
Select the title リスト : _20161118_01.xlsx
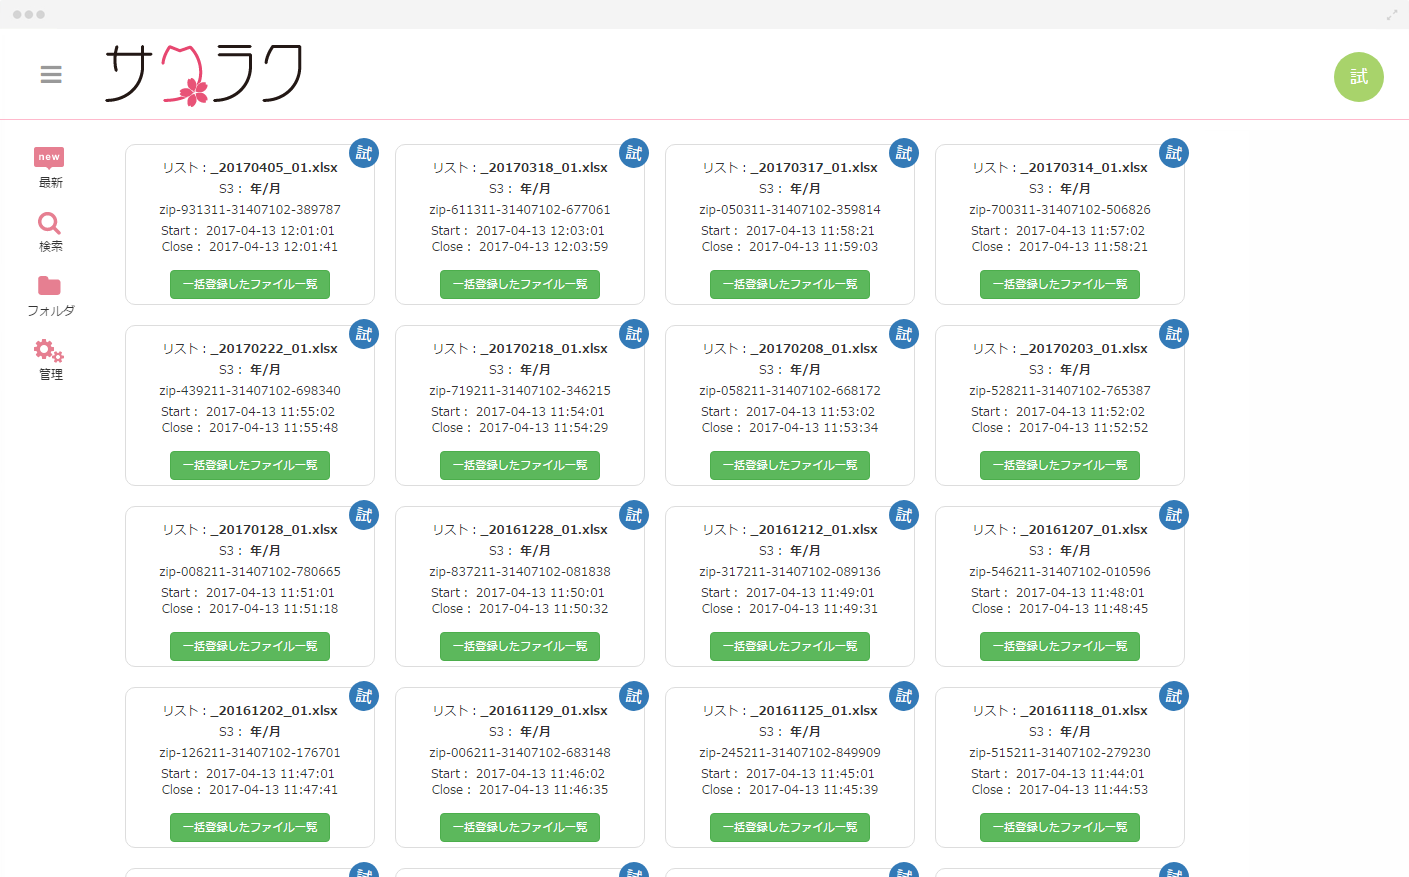(1060, 710)
